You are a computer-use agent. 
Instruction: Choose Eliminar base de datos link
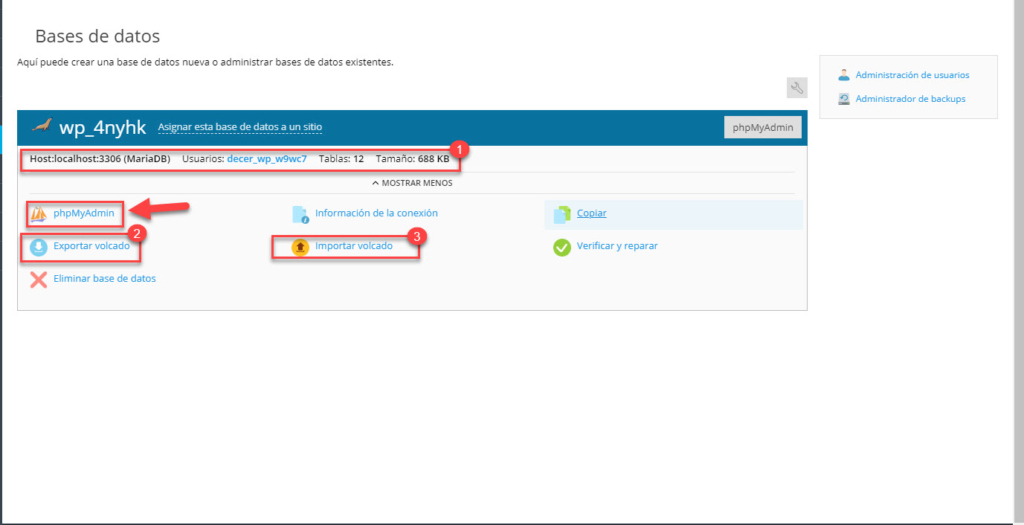click(104, 278)
